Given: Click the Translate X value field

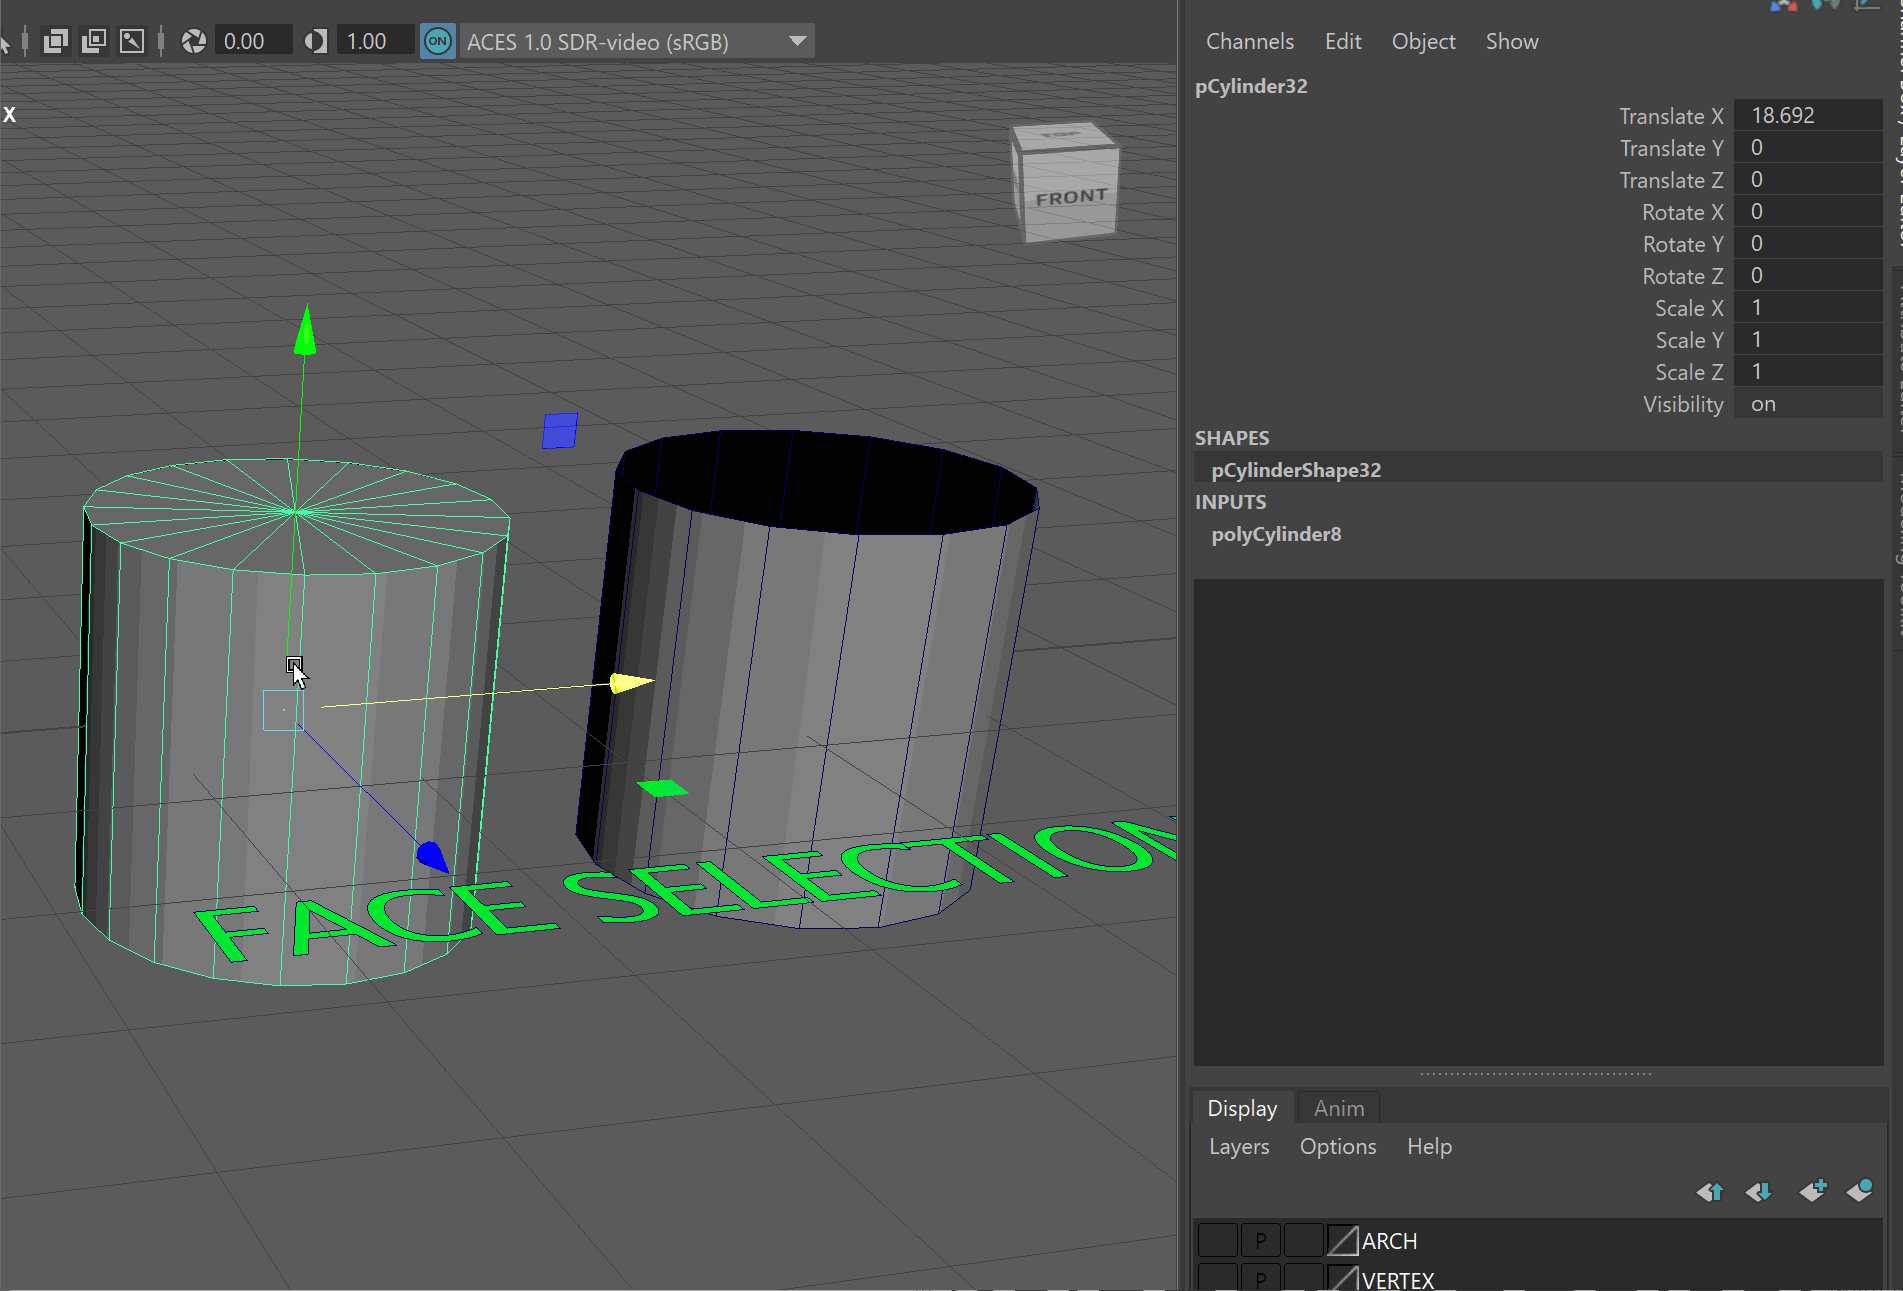Looking at the screenshot, I should click(1808, 116).
